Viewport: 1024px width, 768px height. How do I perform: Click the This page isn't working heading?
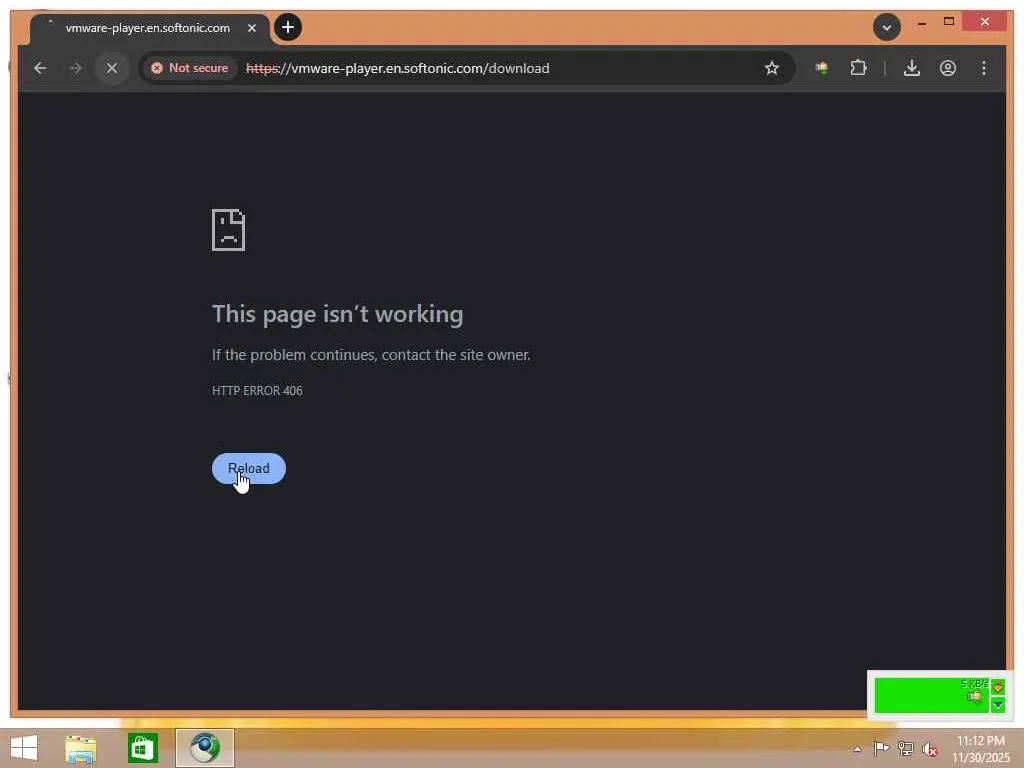click(338, 314)
